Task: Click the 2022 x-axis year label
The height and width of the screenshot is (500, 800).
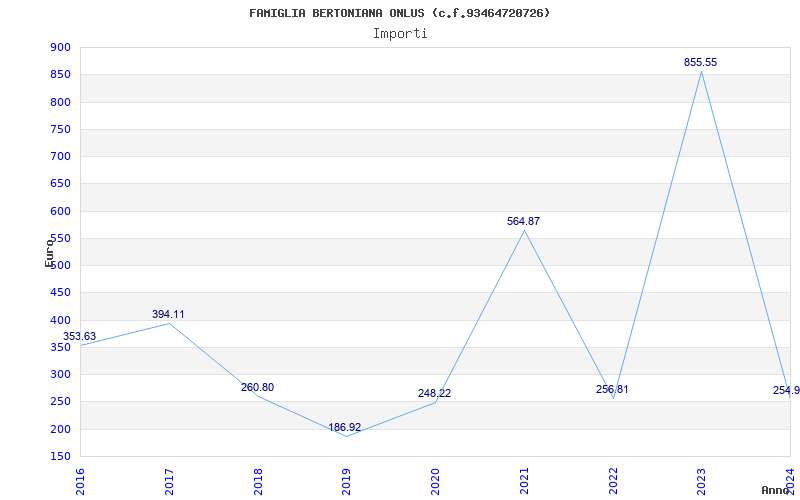Action: (x=613, y=482)
